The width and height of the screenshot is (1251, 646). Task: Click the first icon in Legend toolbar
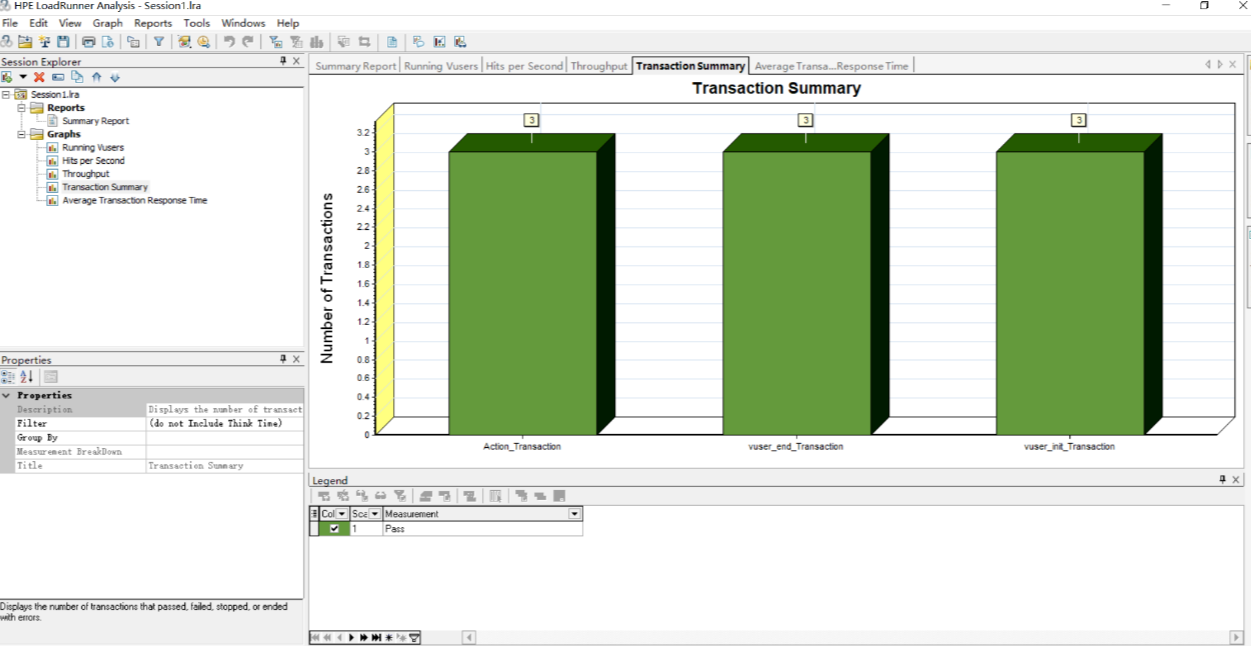point(323,496)
